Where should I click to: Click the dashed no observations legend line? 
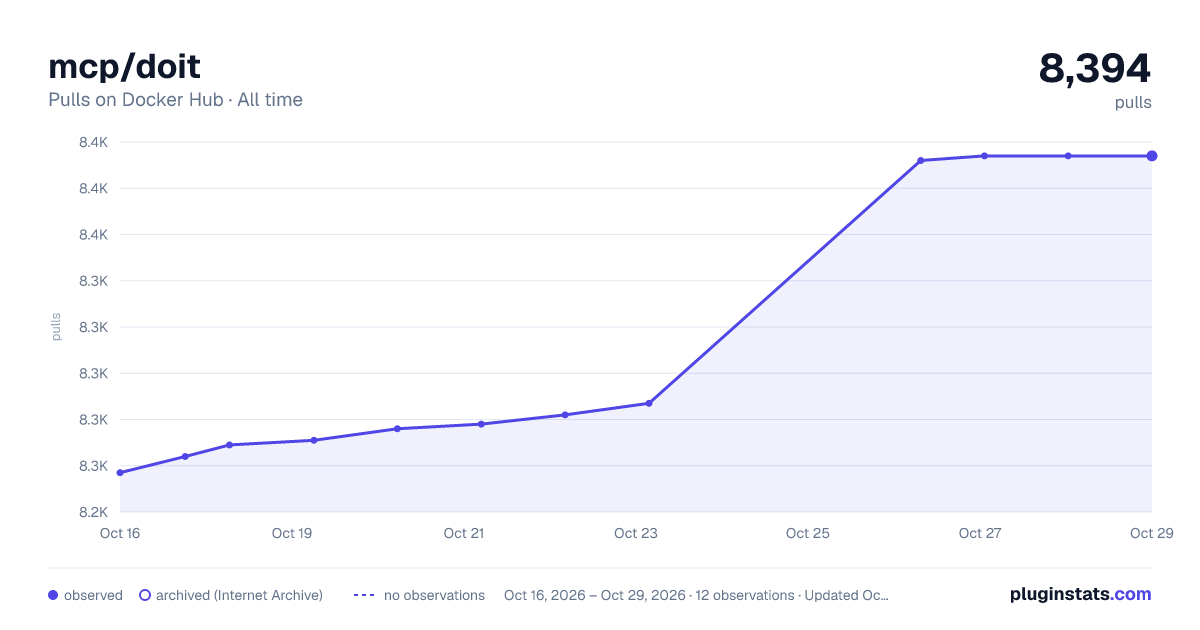tap(364, 595)
